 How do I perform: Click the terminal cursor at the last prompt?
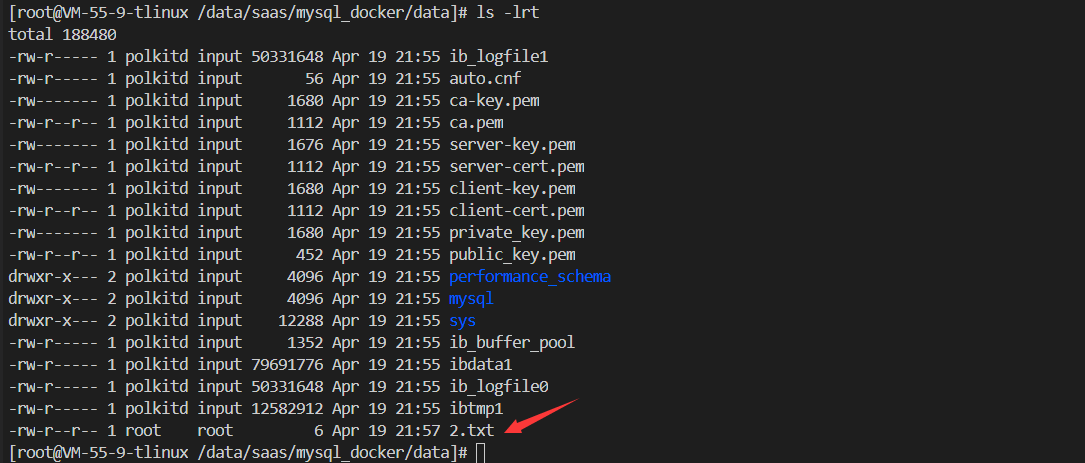pos(481,453)
